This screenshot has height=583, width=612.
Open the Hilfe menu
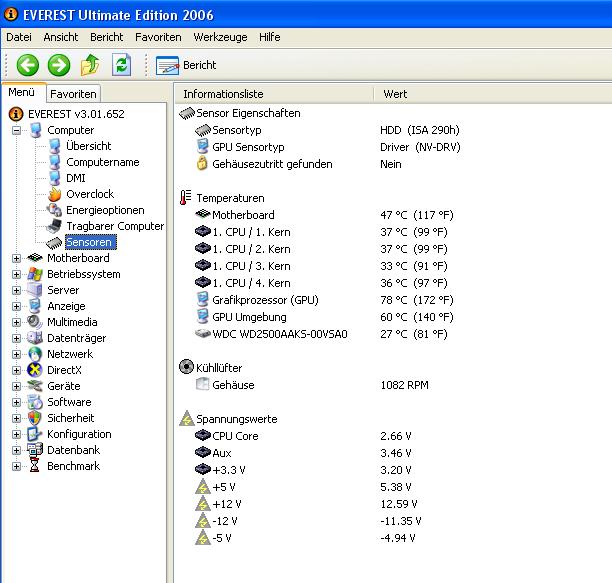pyautogui.click(x=269, y=37)
